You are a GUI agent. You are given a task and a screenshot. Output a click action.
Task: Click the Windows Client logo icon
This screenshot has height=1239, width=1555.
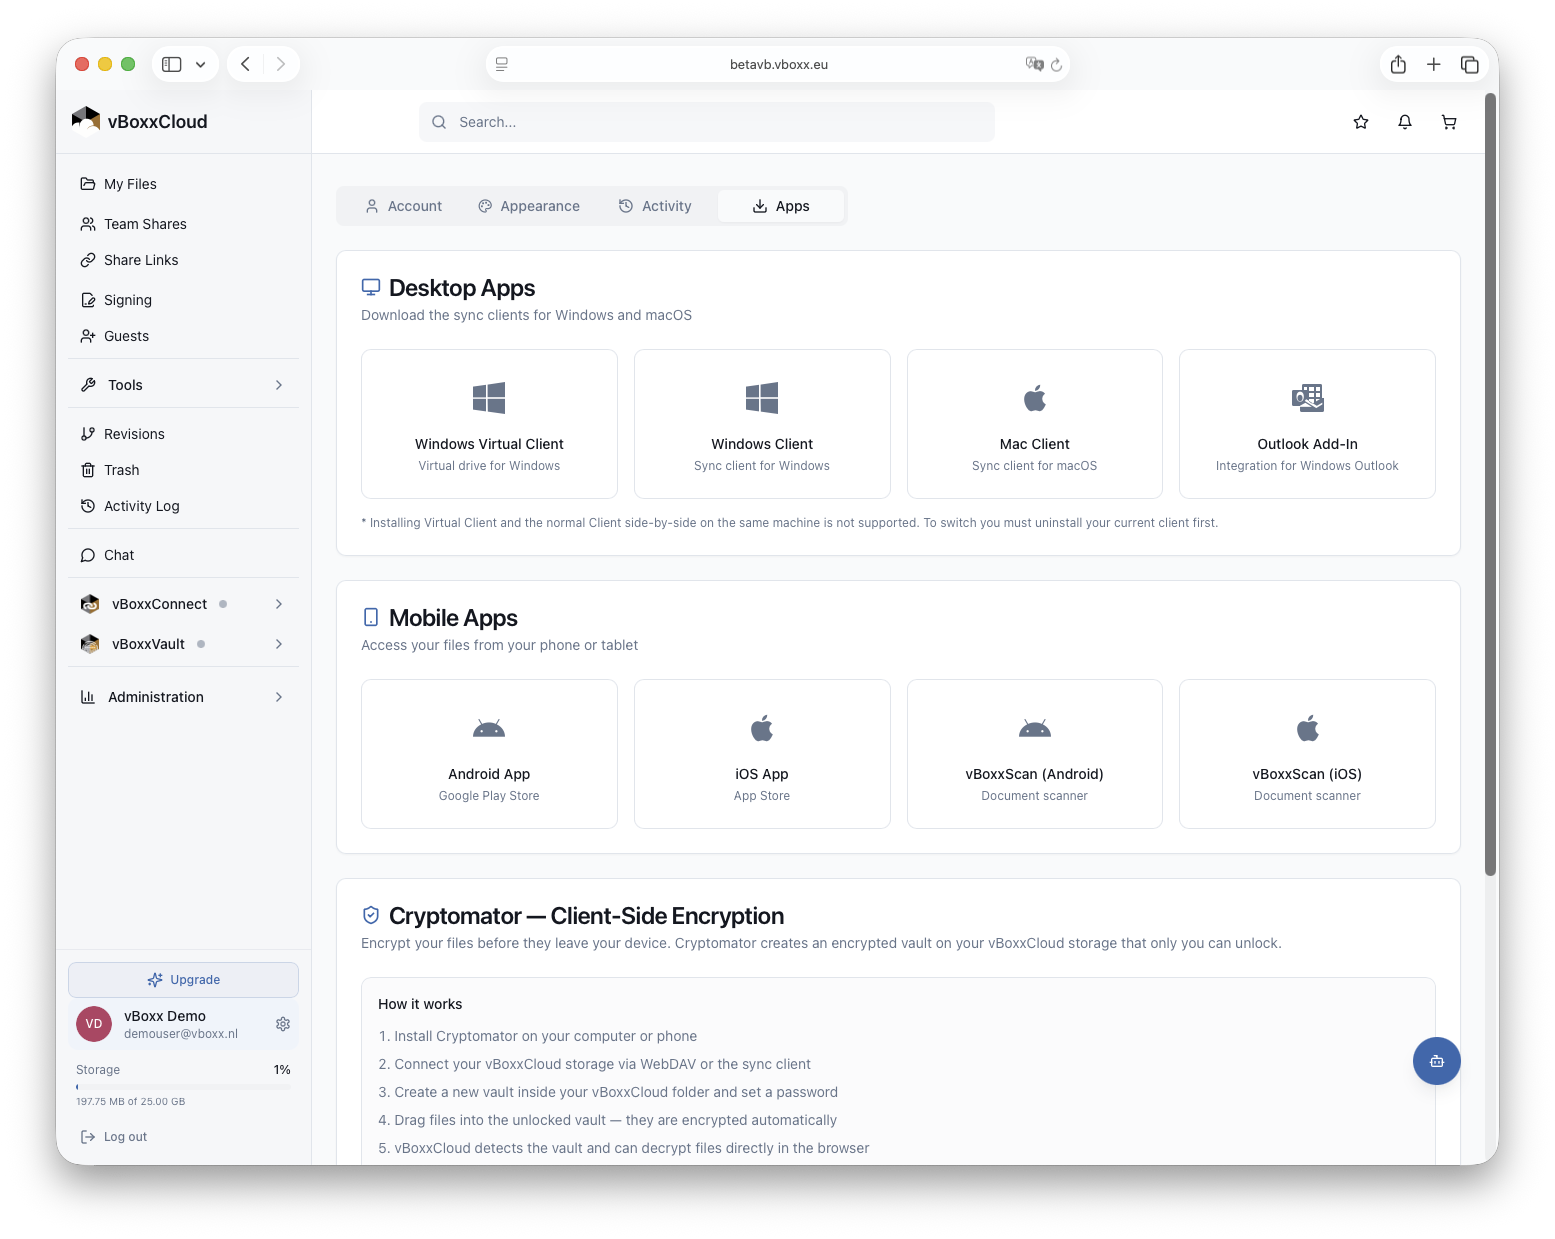coord(762,398)
